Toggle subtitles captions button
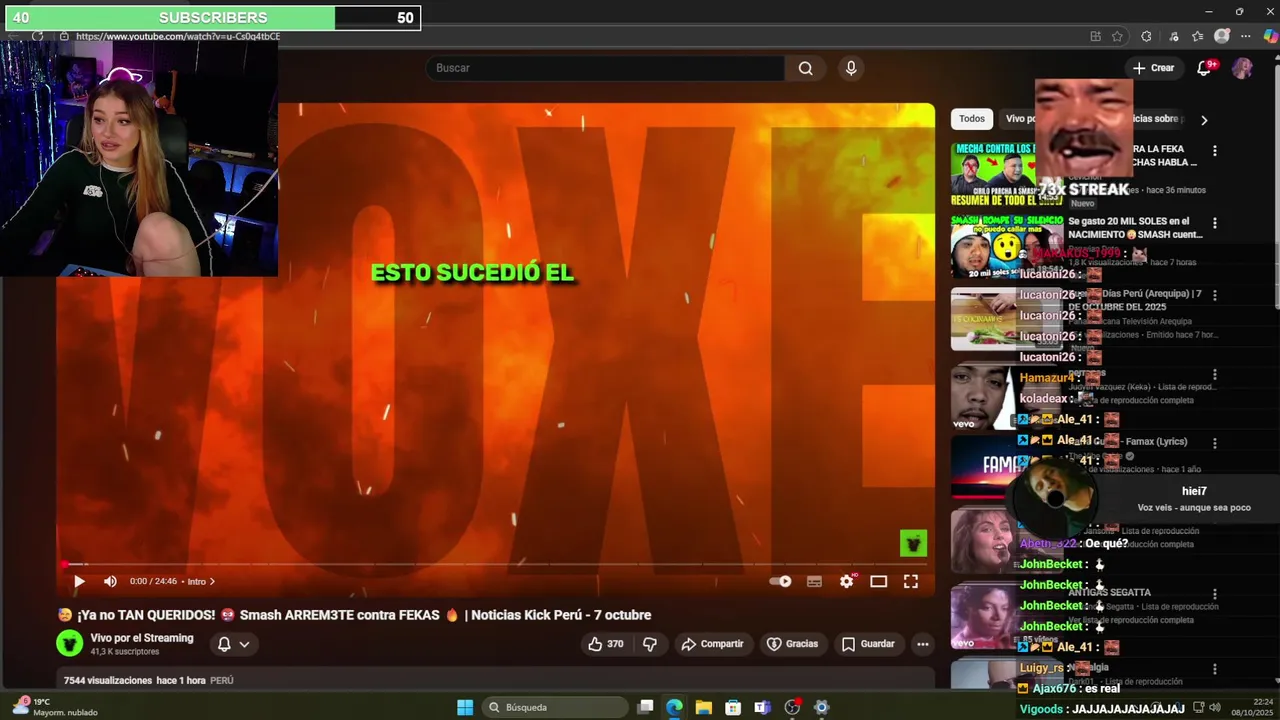Image resolution: width=1280 pixels, height=720 pixels. (814, 581)
